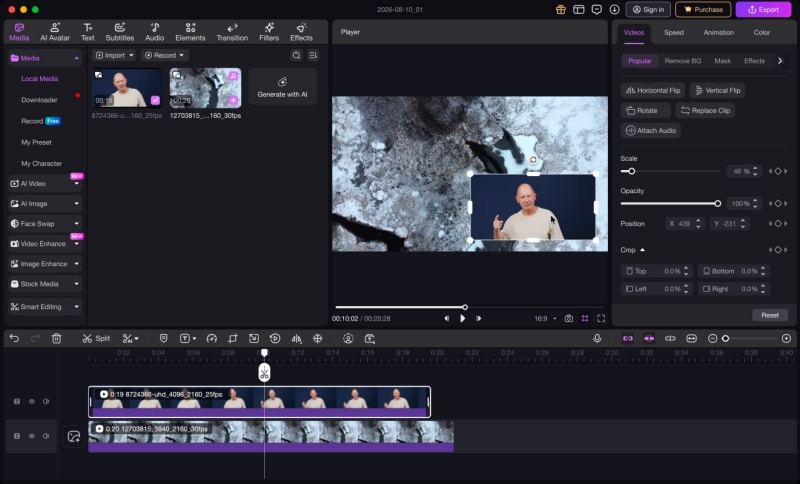Screen dimensions: 800x484
Task: Click the Attach Audio button
Action: click(651, 131)
